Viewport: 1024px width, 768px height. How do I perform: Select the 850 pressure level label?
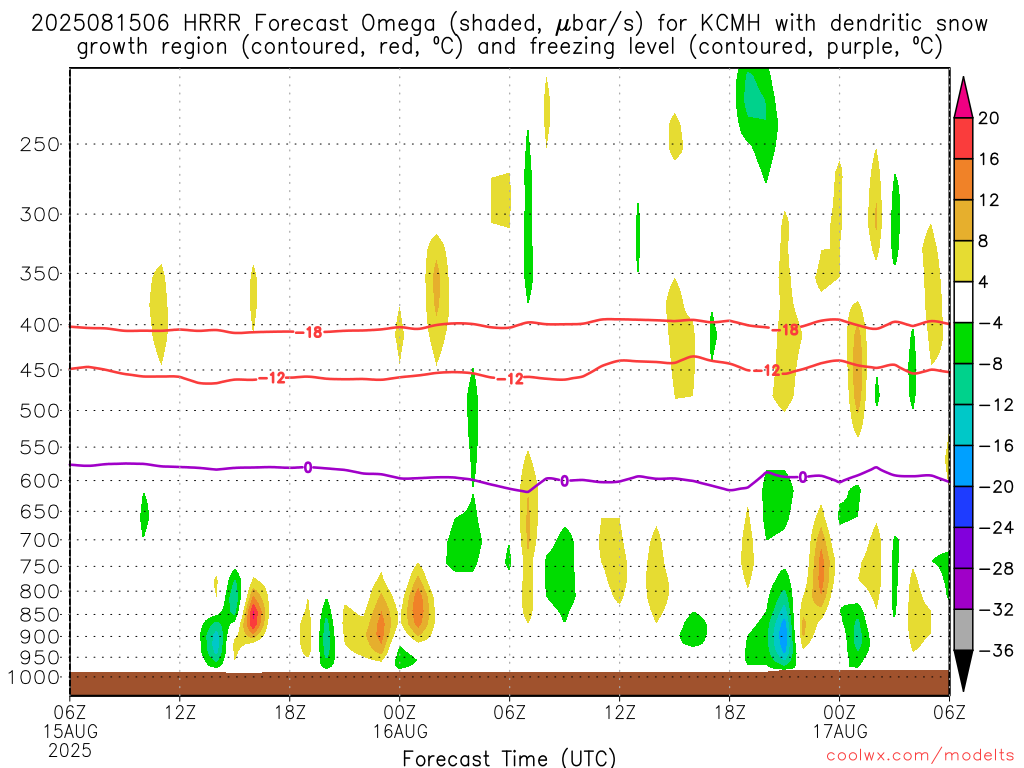point(40,615)
